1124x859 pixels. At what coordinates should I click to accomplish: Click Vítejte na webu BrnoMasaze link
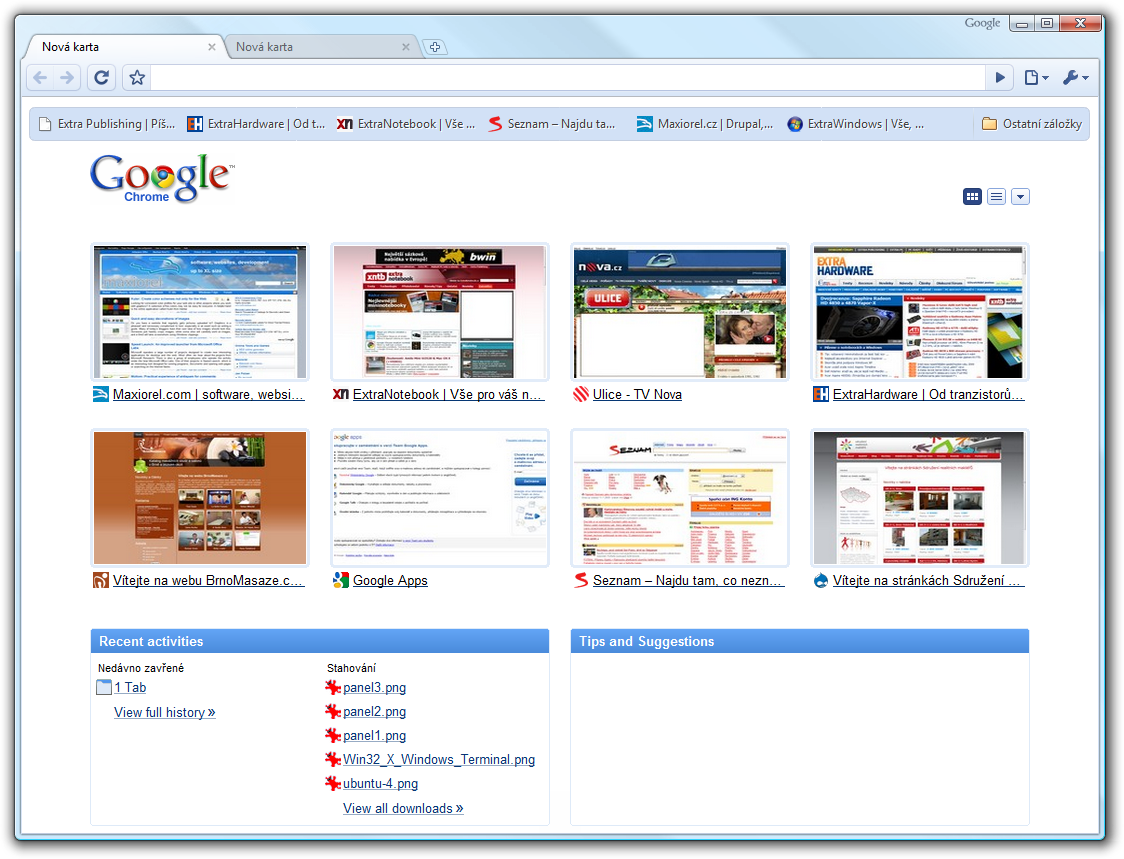(209, 581)
